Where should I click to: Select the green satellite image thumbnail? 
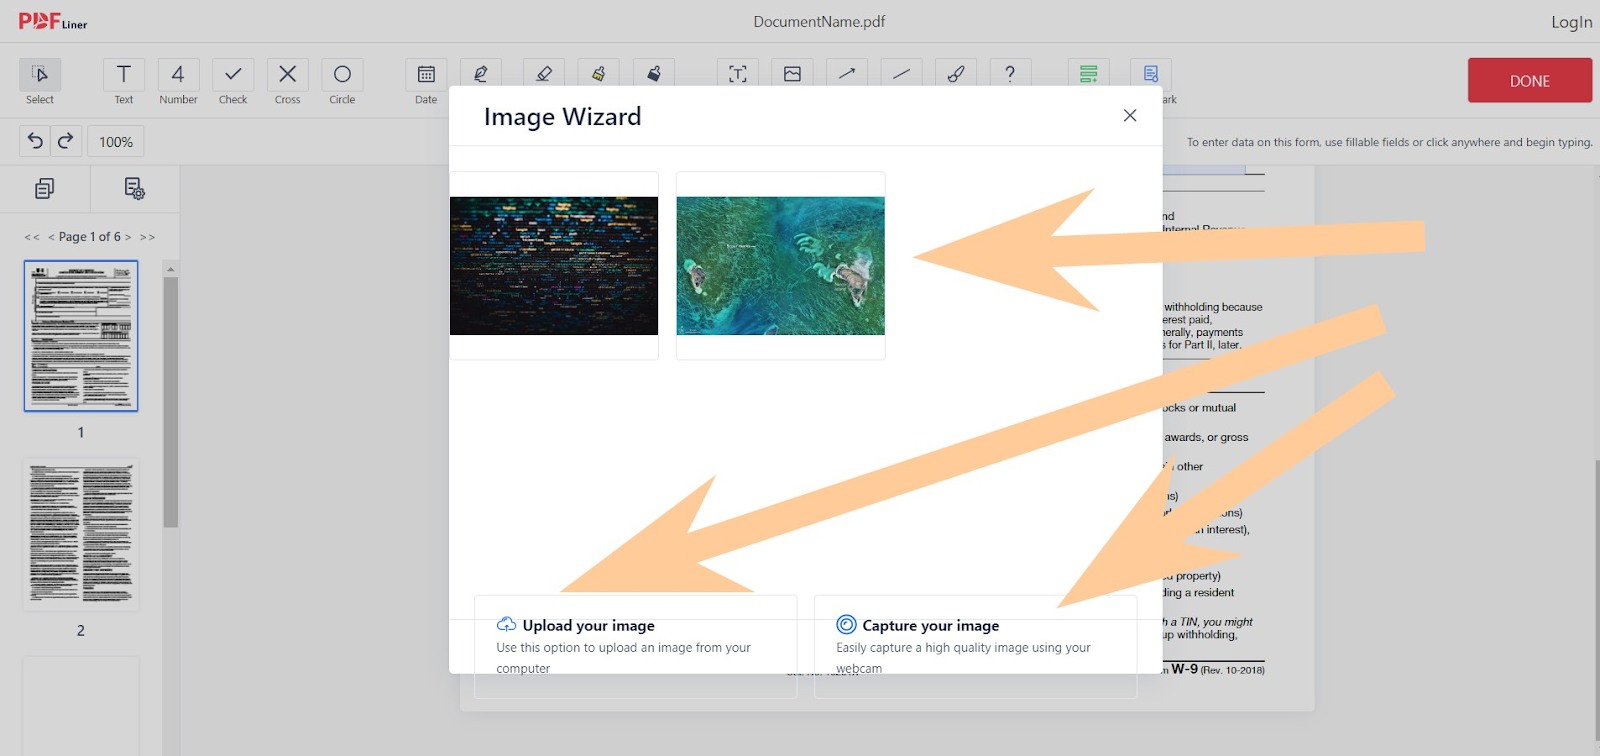(x=781, y=265)
